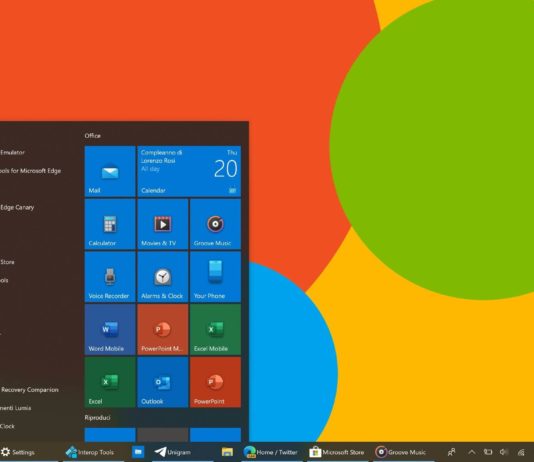Open File Explorer from the taskbar
The image size is (534, 462).
point(227,452)
